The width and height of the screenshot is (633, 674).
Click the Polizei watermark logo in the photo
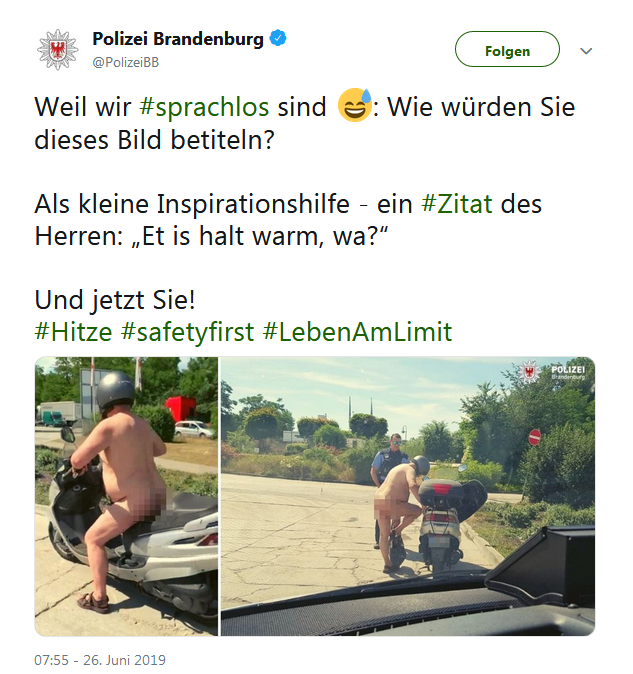pyautogui.click(x=551, y=372)
